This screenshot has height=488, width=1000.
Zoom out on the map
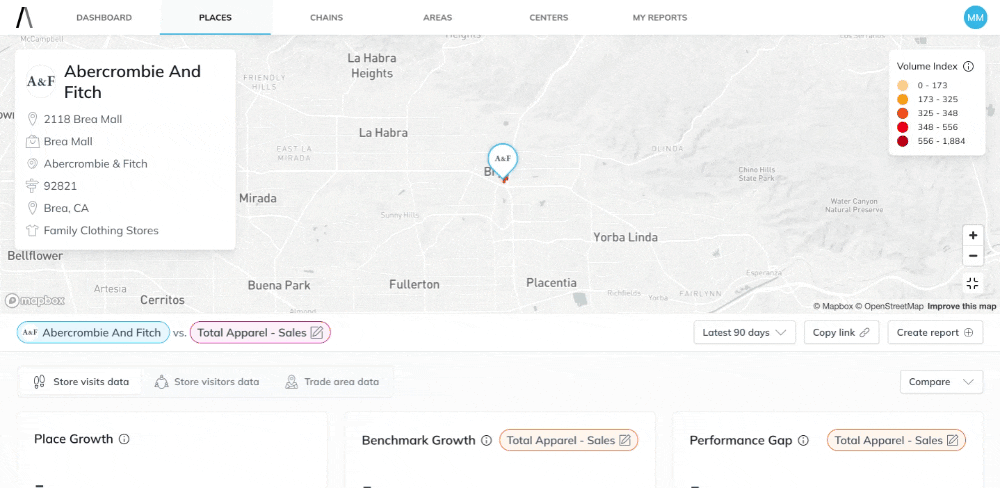(972, 255)
